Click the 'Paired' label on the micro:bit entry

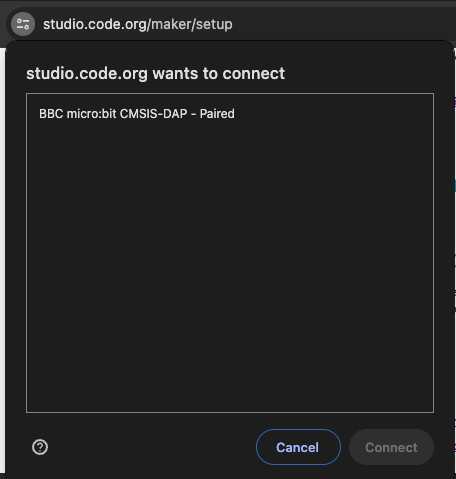[217, 114]
